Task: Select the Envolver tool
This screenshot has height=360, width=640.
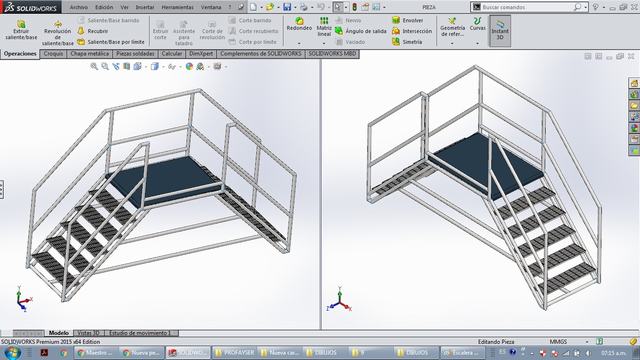Action: tap(407, 20)
